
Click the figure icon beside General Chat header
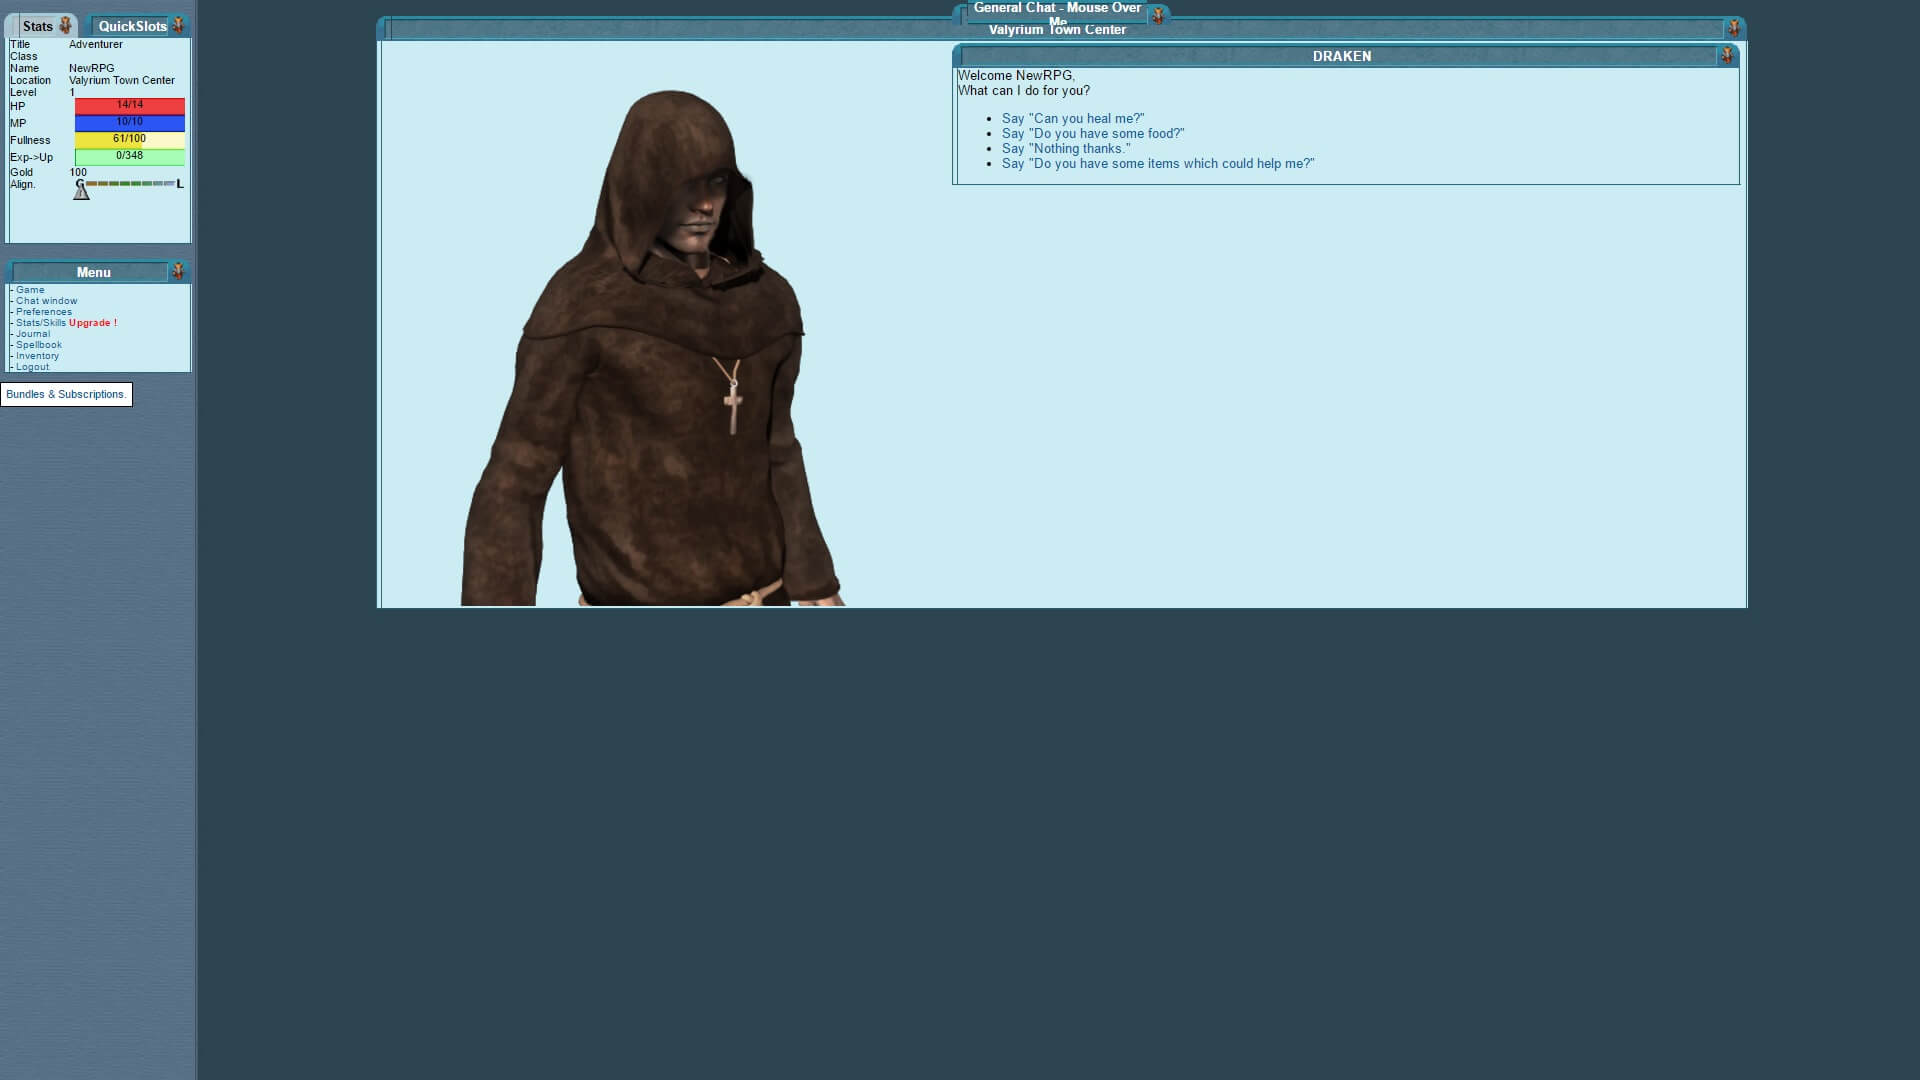pos(1158,16)
